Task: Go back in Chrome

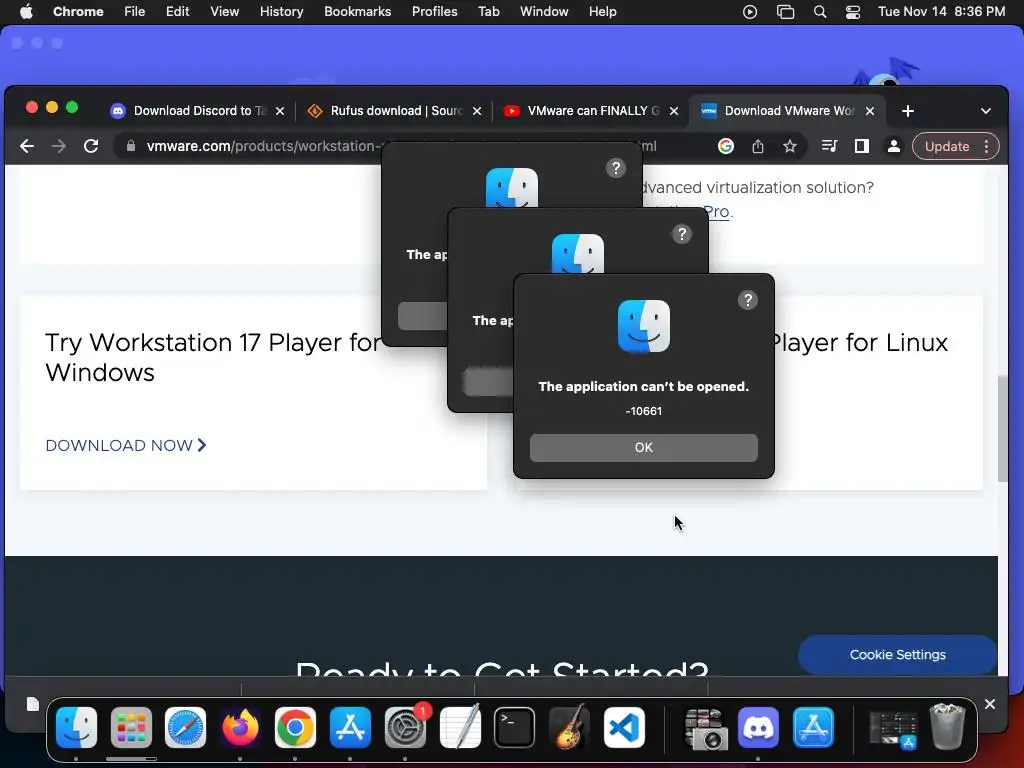Action: [x=27, y=146]
